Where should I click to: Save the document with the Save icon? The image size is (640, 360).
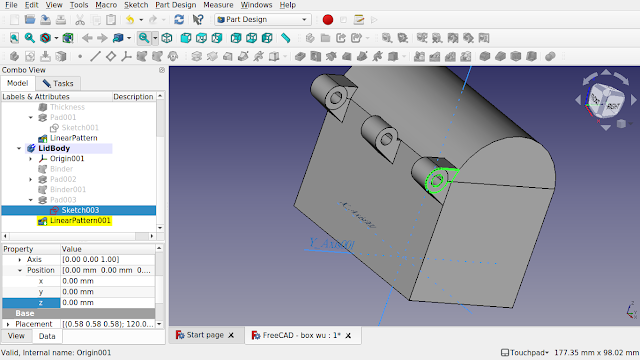[45, 20]
